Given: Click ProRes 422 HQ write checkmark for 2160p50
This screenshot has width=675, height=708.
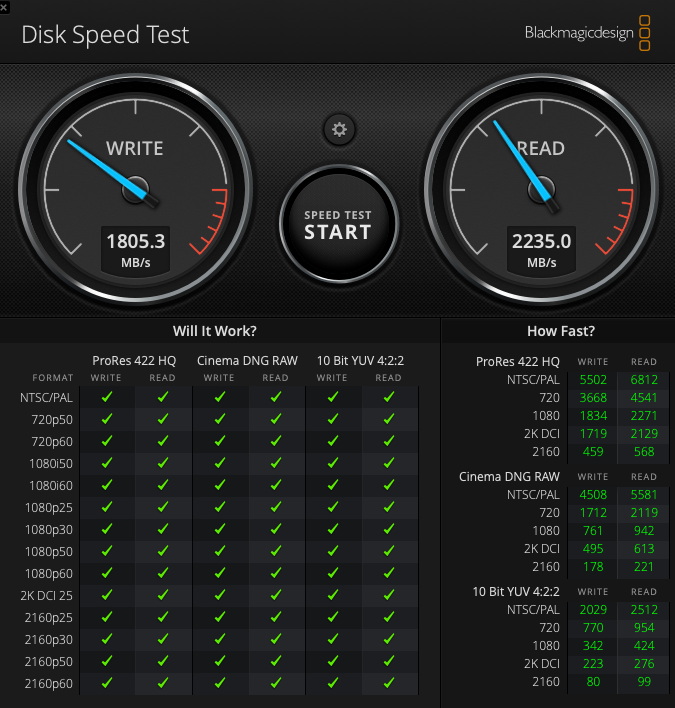Looking at the screenshot, I should (107, 661).
